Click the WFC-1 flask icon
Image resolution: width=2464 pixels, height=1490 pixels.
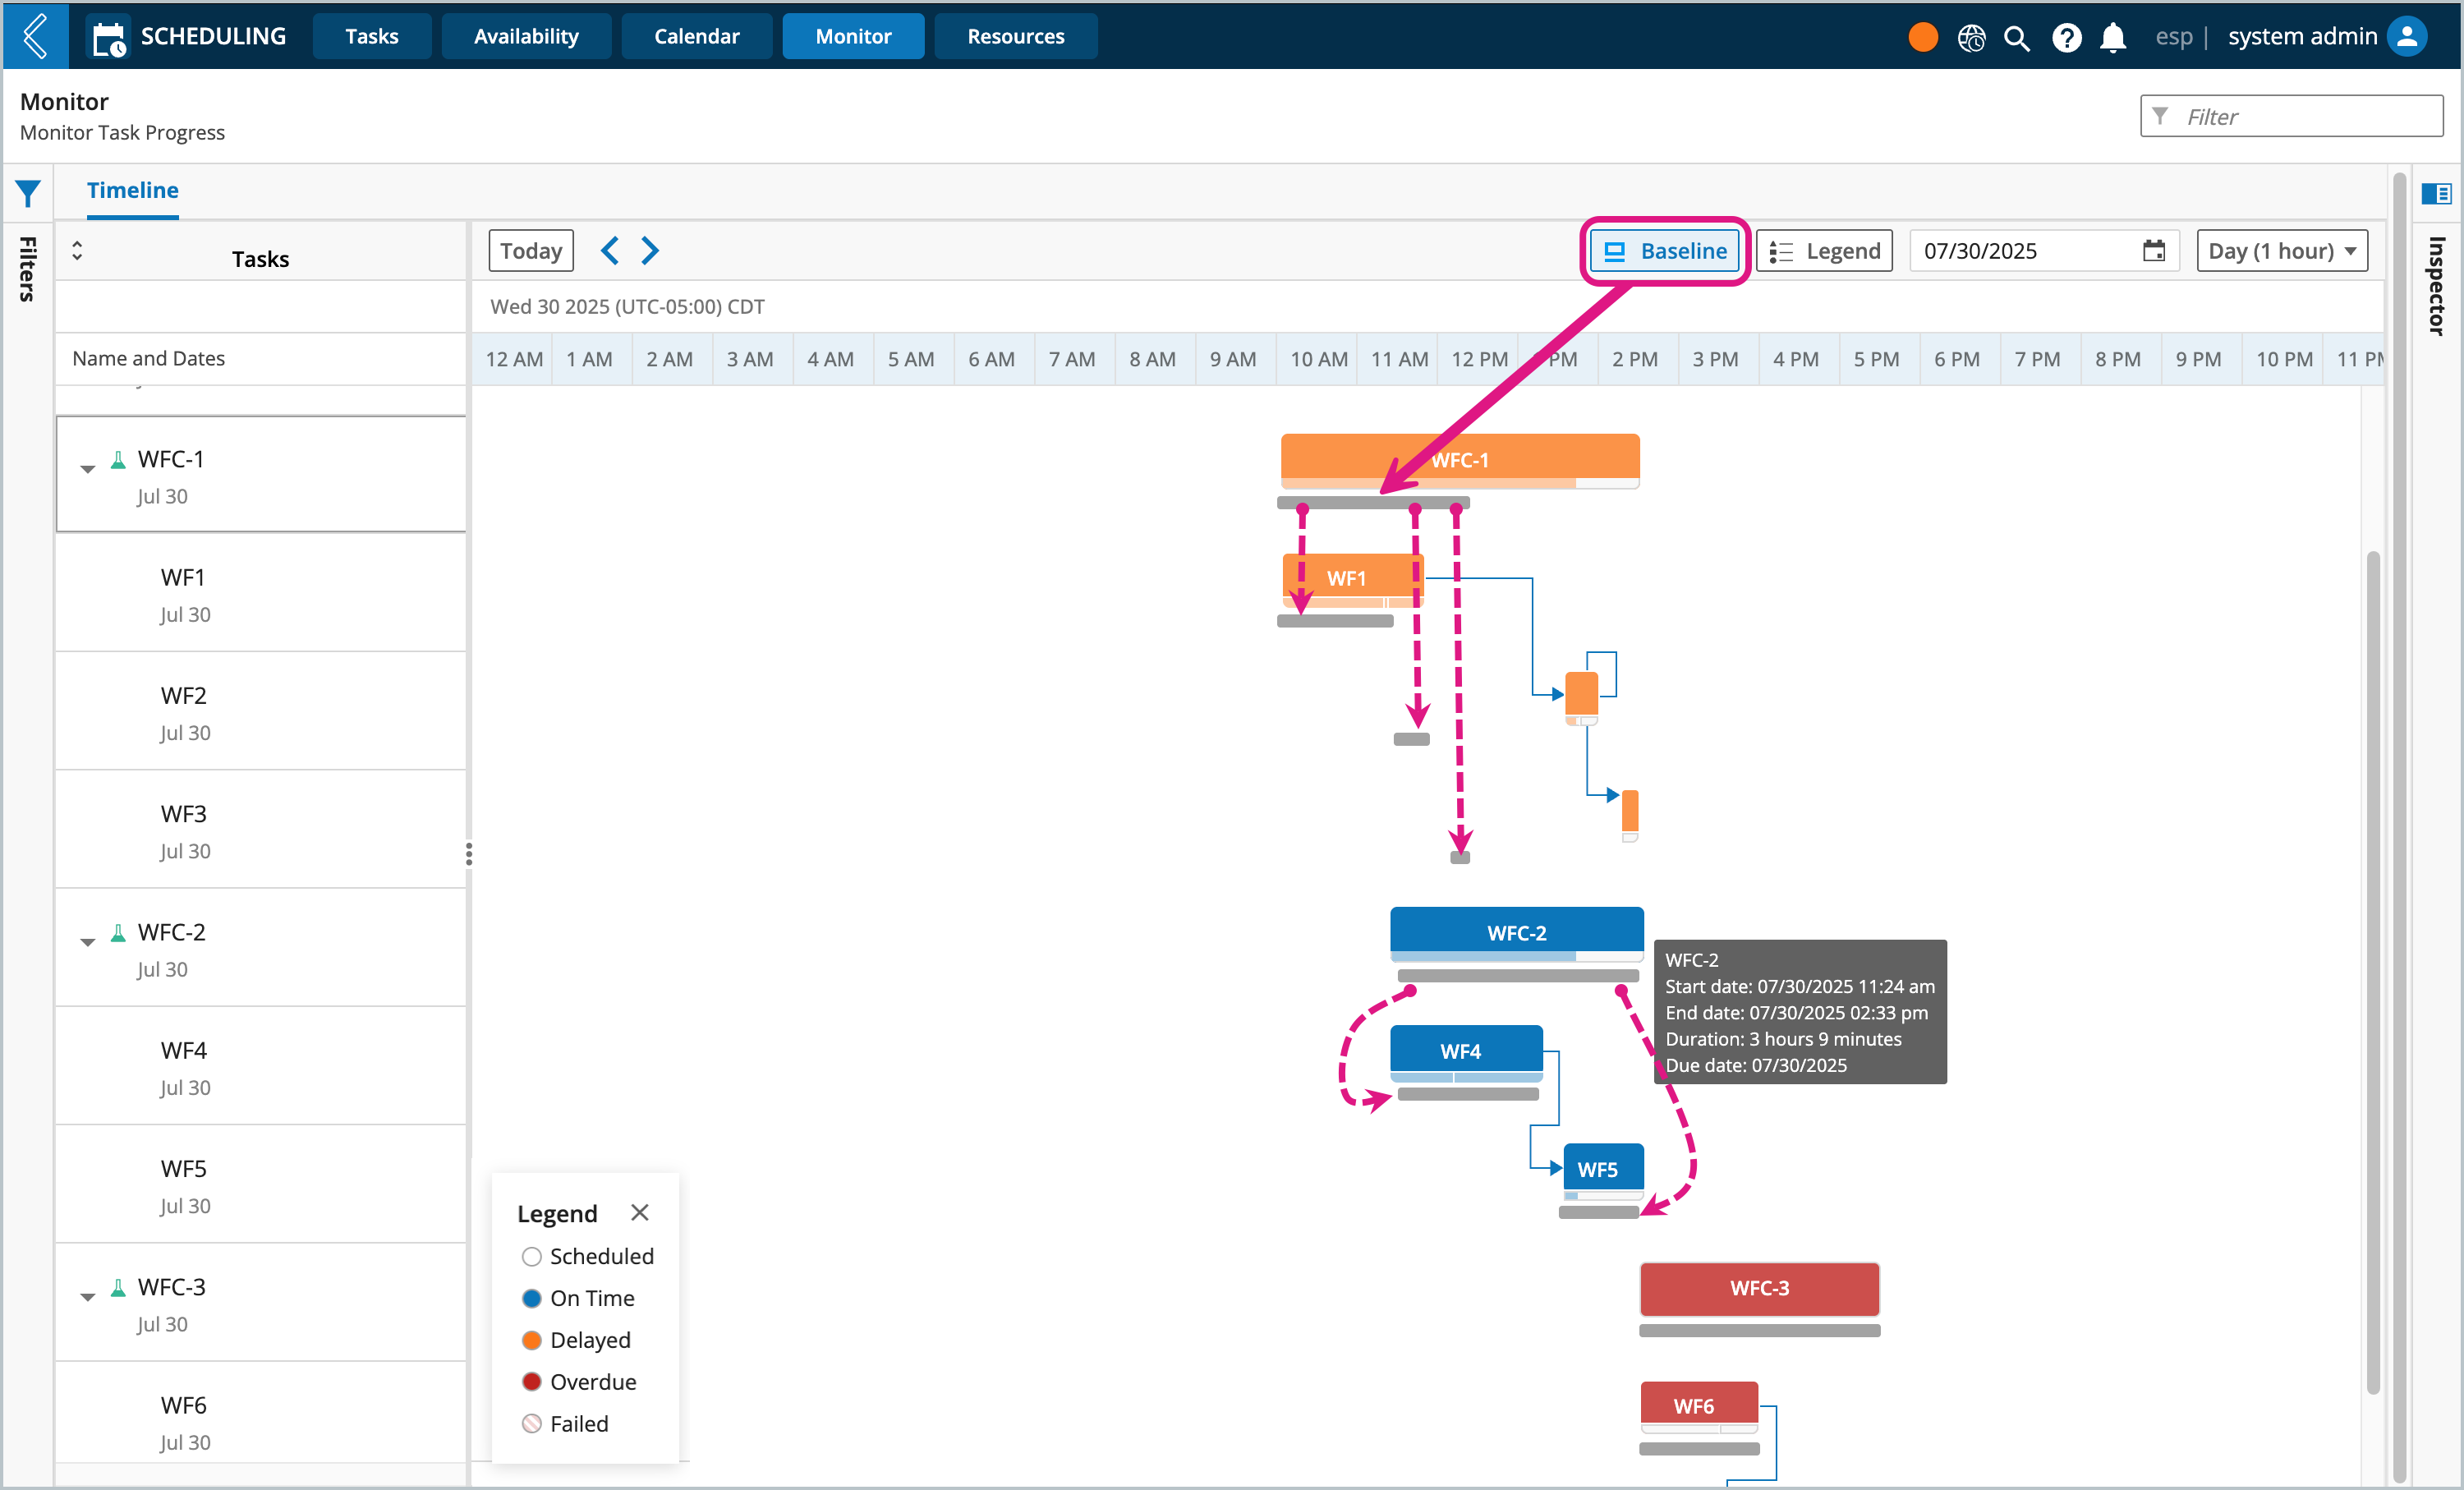click(118, 459)
